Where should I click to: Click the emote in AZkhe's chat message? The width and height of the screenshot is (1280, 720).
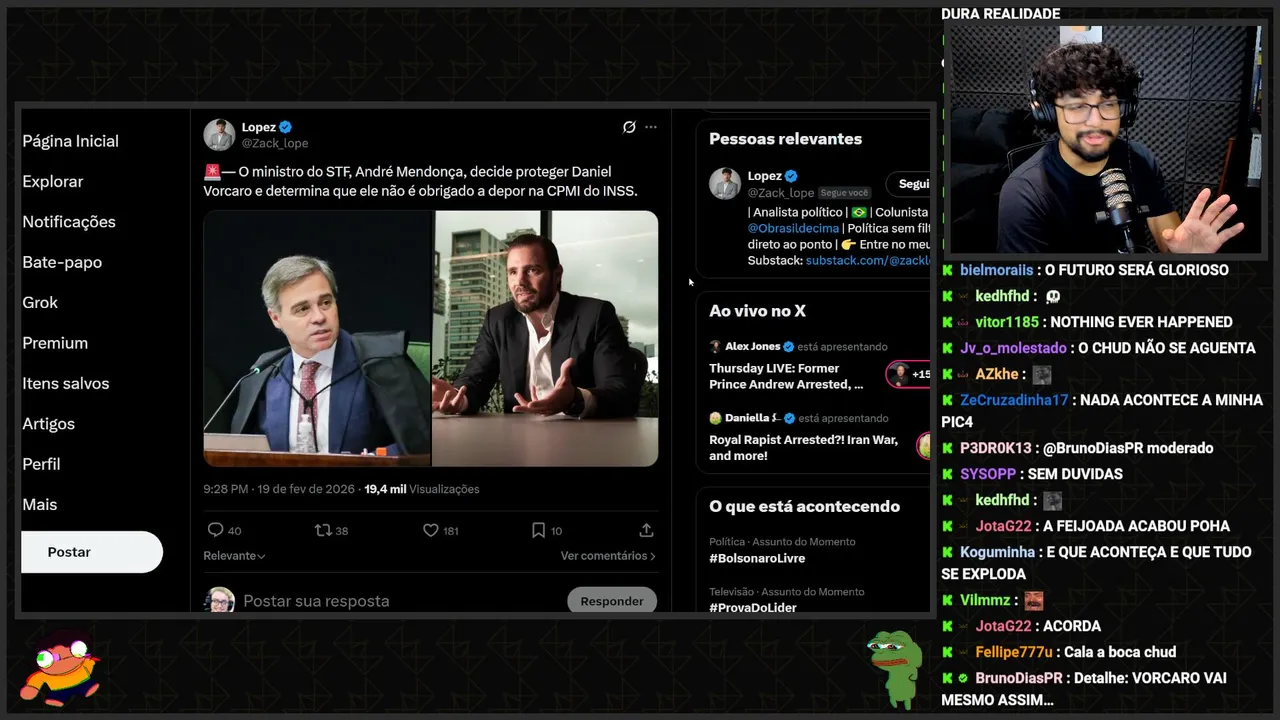tap(1042, 375)
